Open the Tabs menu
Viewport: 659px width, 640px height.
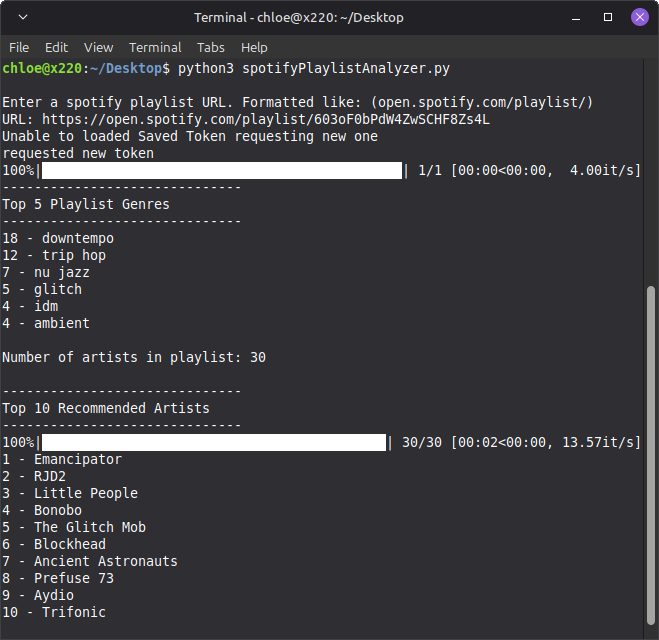pos(211,47)
